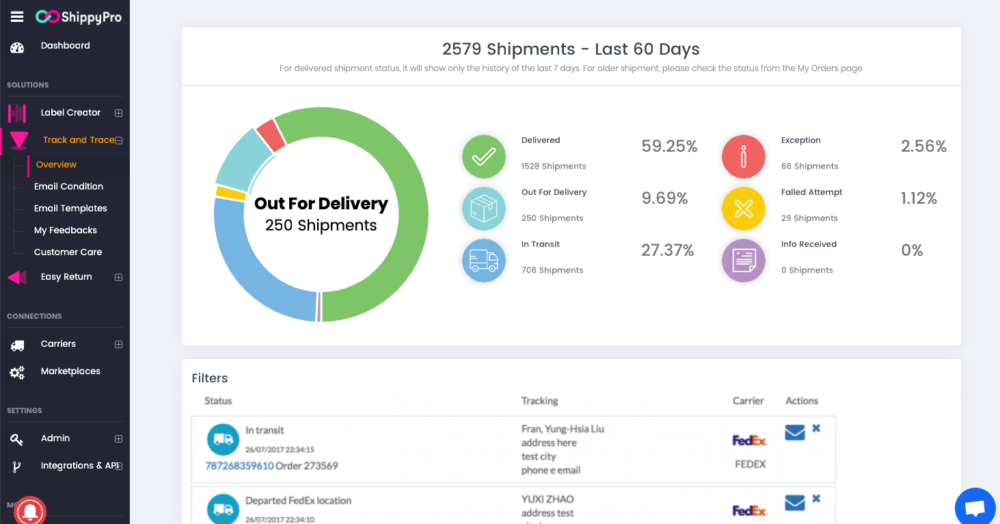
Task: Open tracking number 787268359610 link
Action: coord(239,465)
